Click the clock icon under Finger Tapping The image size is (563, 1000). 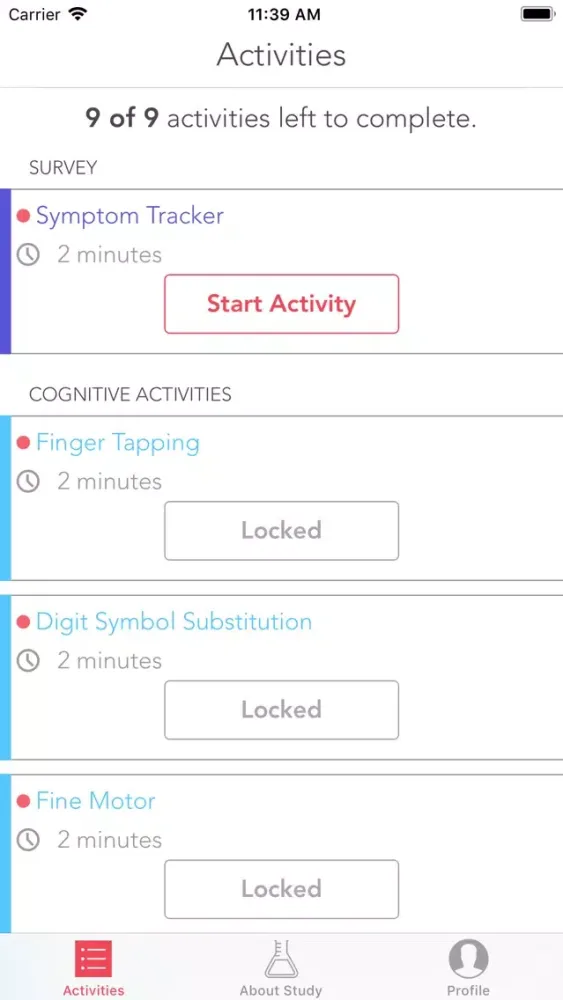[x=28, y=482]
